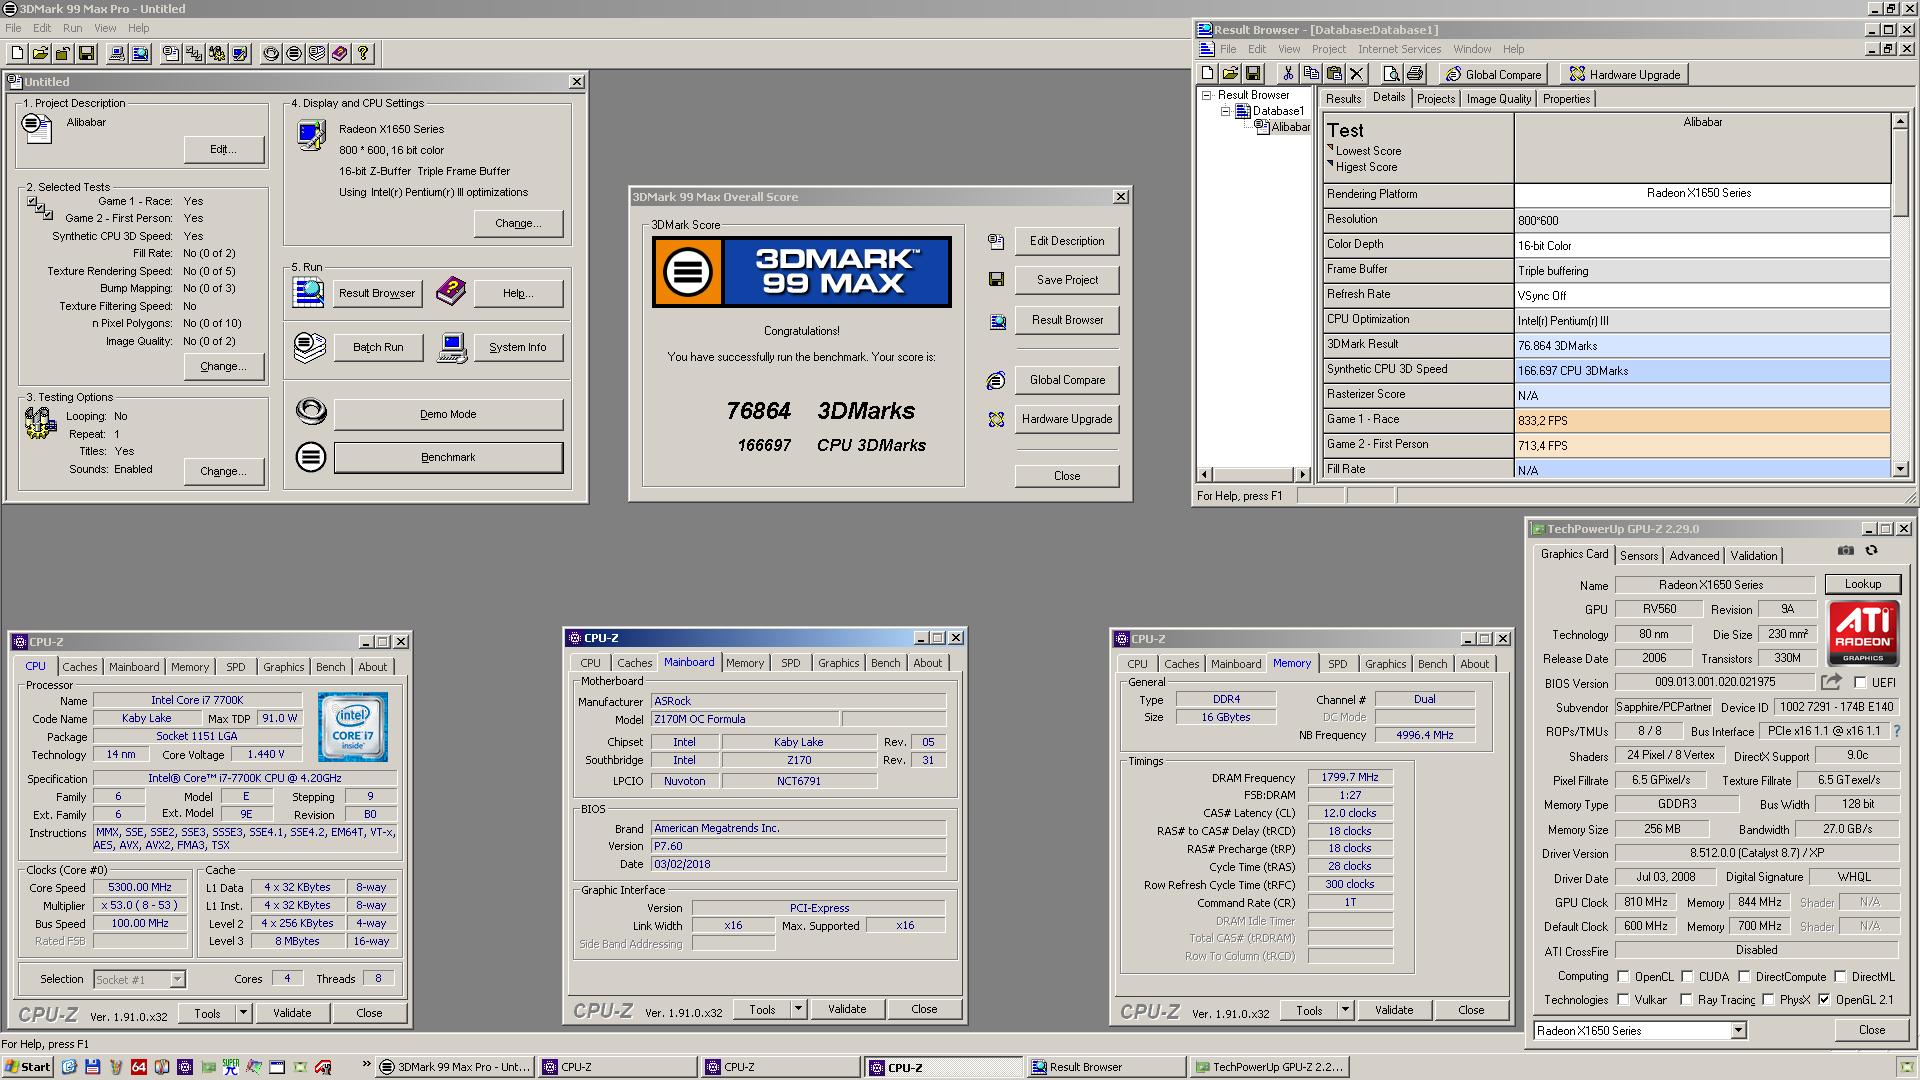Viewport: 1920px width, 1080px height.
Task: Click the Start button on the taskbar
Action: pos(27,1067)
